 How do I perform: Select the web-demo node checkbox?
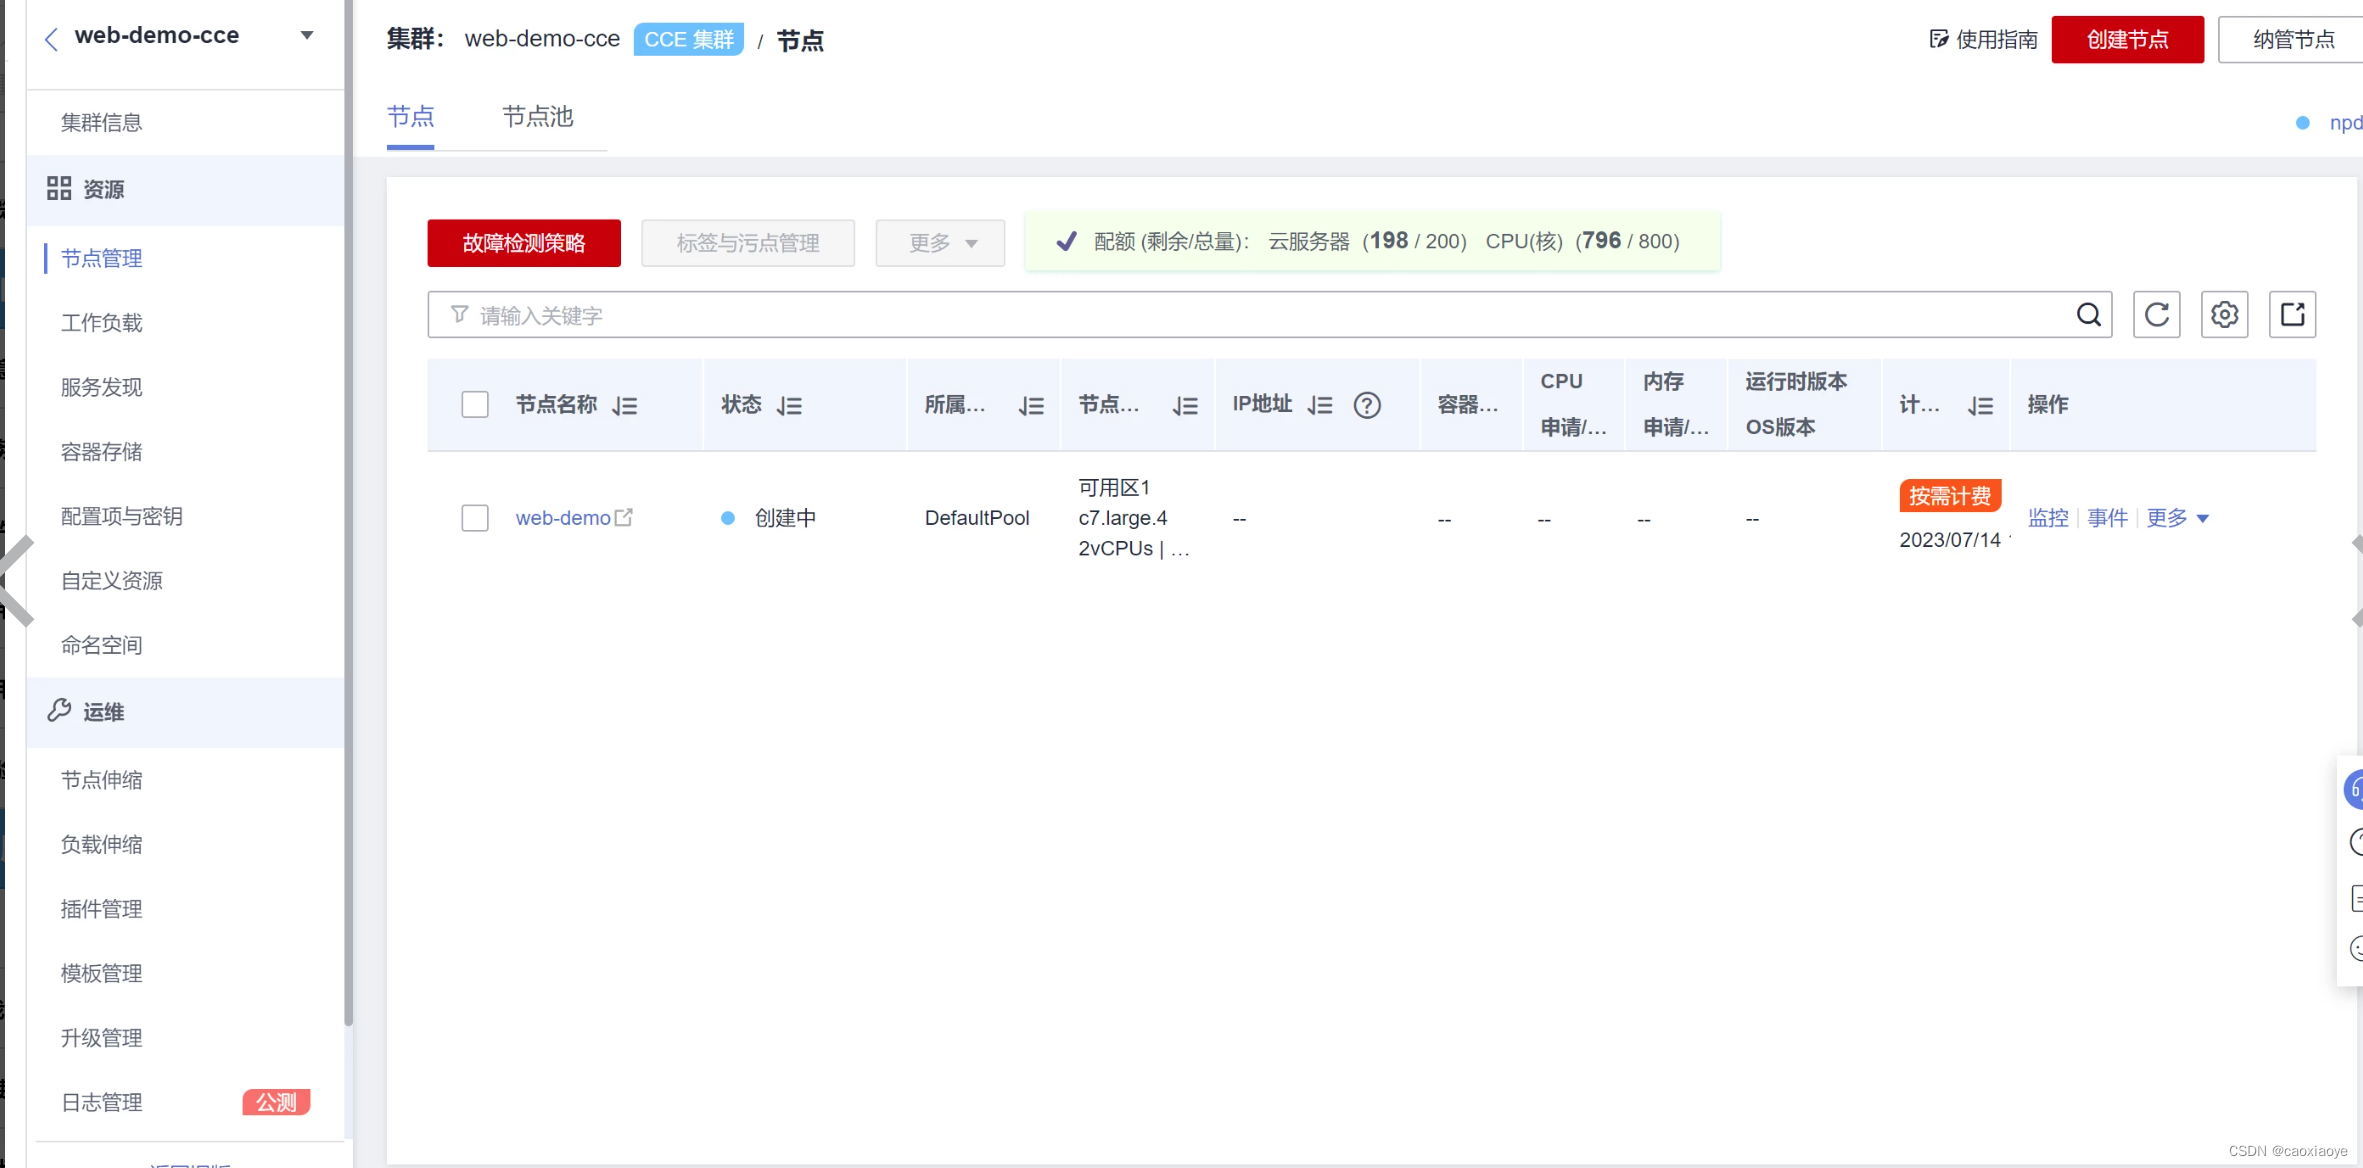tap(475, 518)
